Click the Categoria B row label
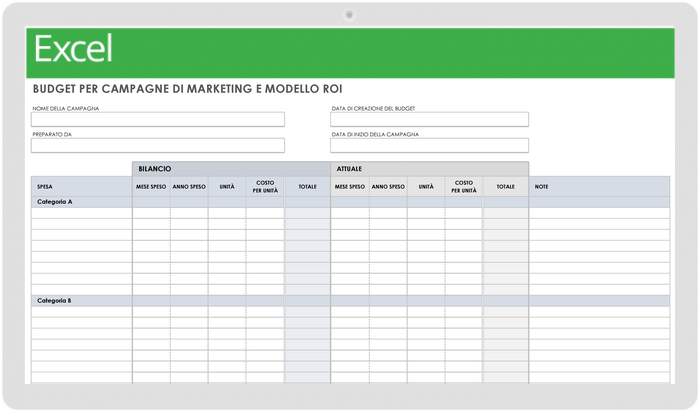700x412 pixels. point(54,301)
